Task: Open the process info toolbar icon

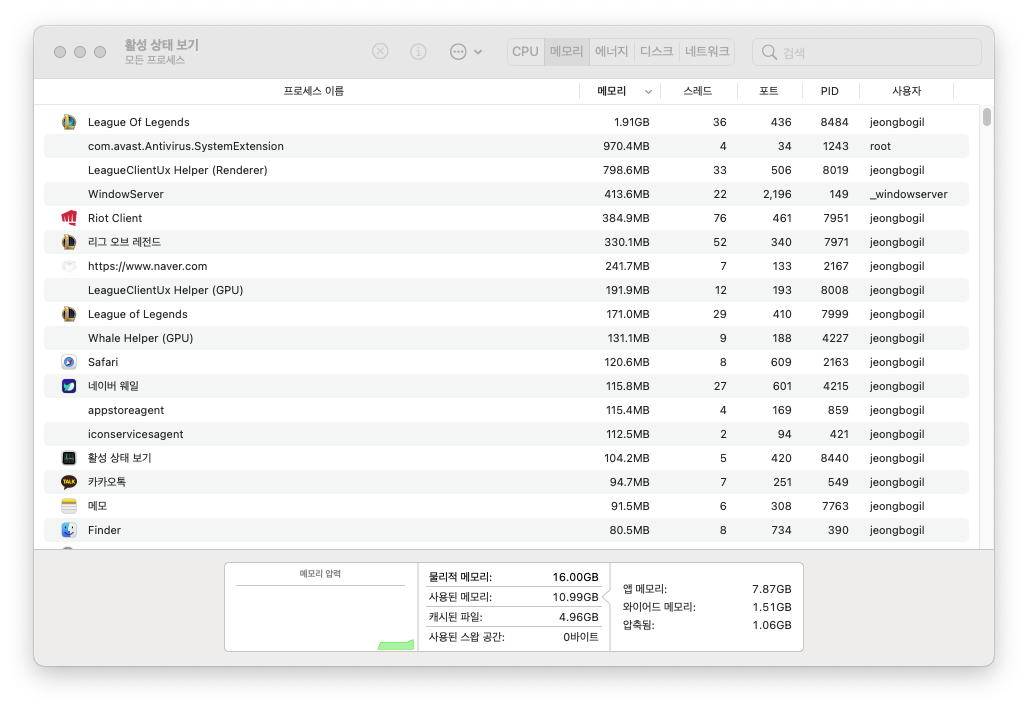Action: (418, 51)
